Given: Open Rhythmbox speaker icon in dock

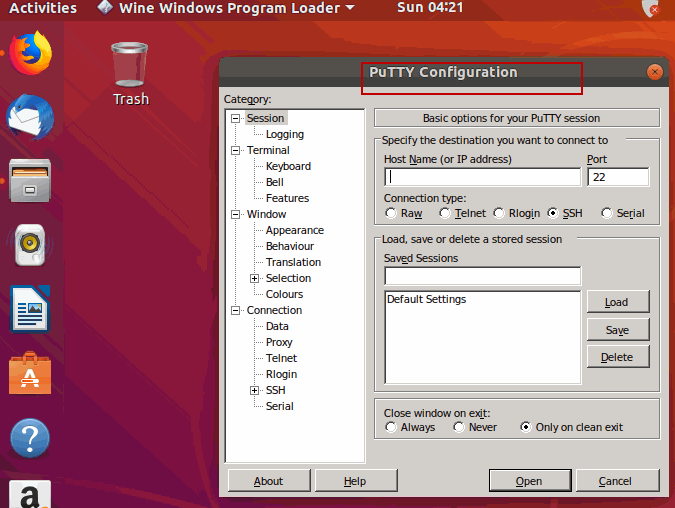Looking at the screenshot, I should (x=30, y=245).
